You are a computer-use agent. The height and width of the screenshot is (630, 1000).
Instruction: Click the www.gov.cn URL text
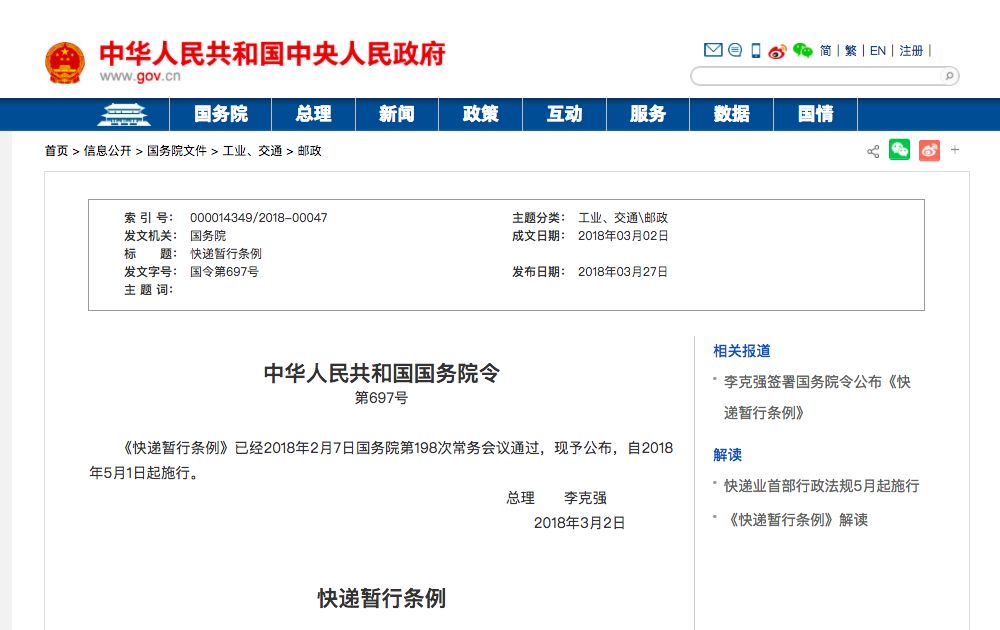pyautogui.click(x=140, y=76)
